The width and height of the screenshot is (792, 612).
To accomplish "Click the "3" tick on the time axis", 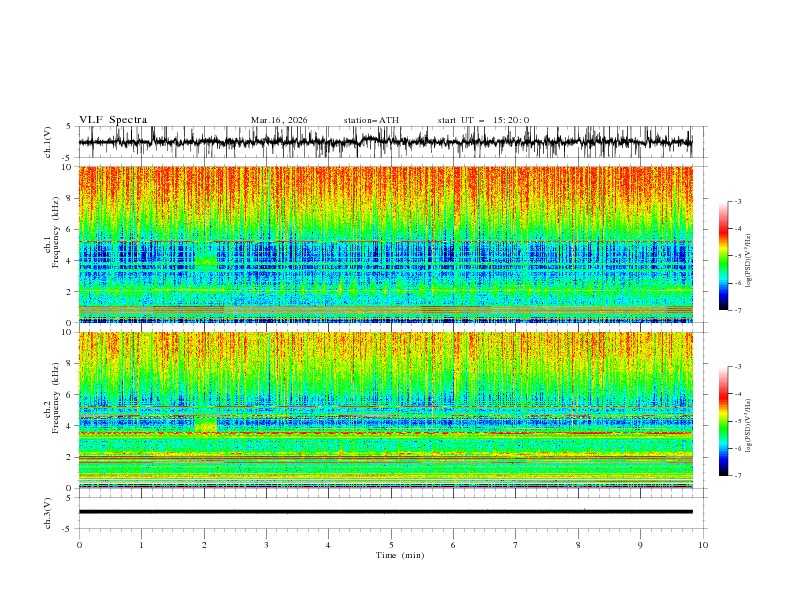I will pyautogui.click(x=266, y=545).
